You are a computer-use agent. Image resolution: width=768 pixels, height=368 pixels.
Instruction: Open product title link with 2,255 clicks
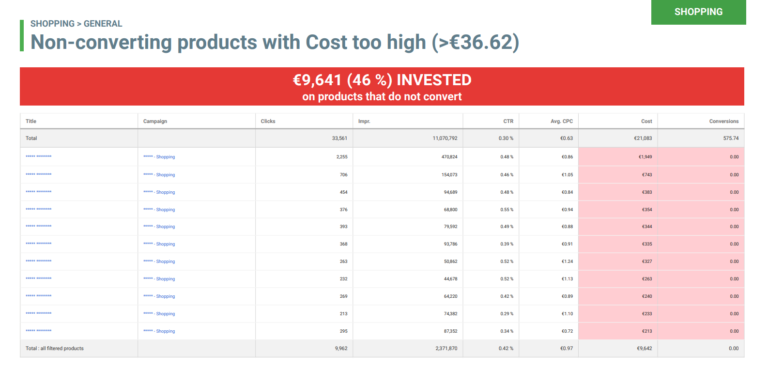pyautogui.click(x=38, y=156)
